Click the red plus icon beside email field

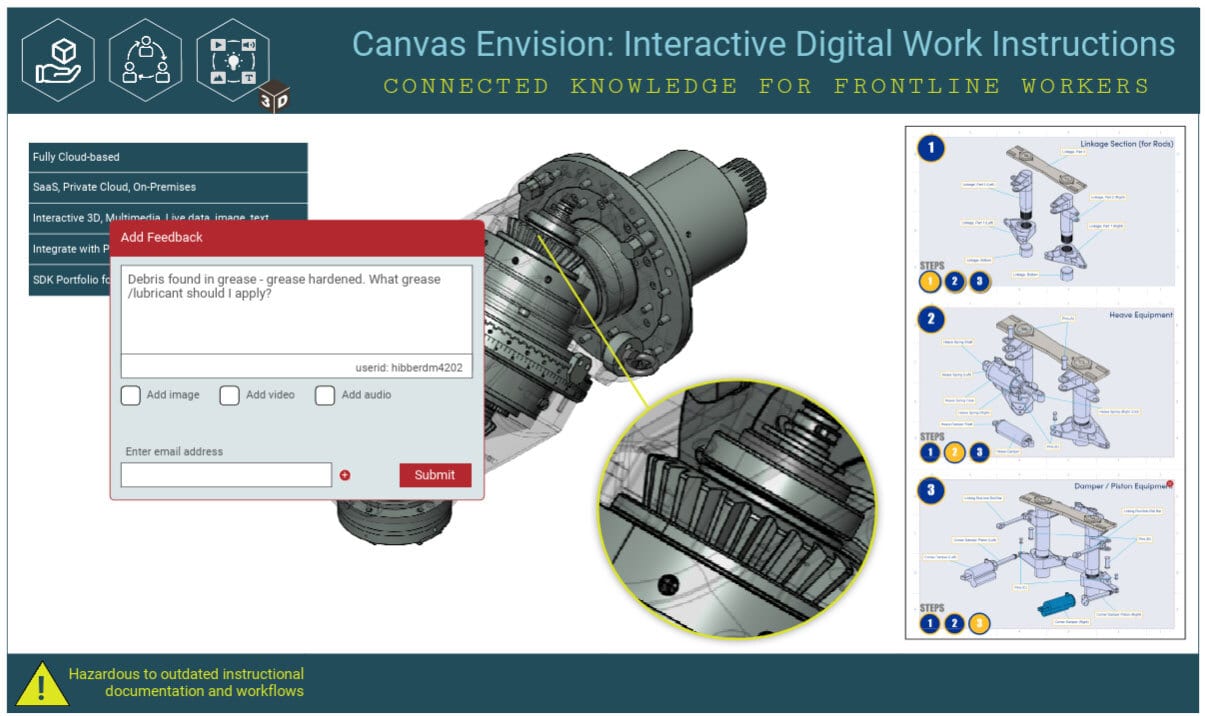(x=345, y=475)
